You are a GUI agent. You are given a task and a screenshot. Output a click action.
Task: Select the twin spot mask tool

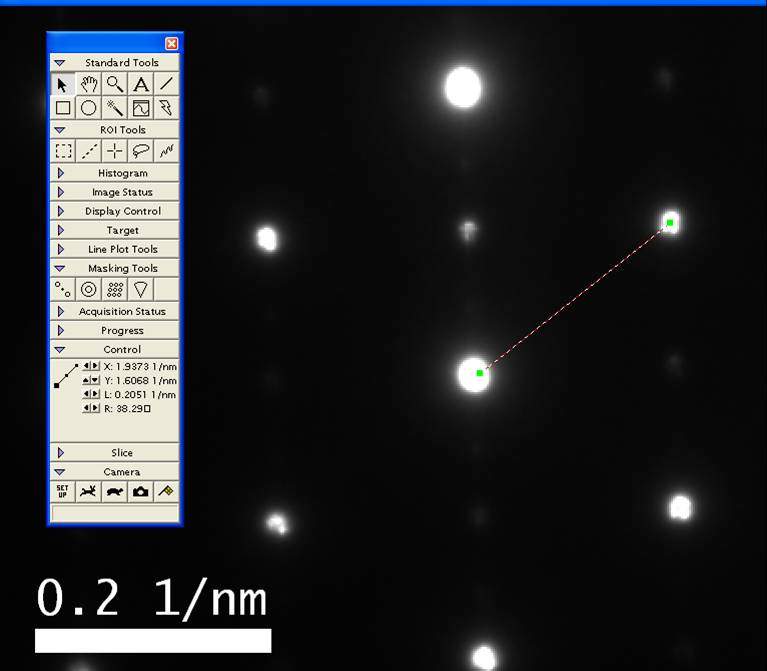(63, 290)
